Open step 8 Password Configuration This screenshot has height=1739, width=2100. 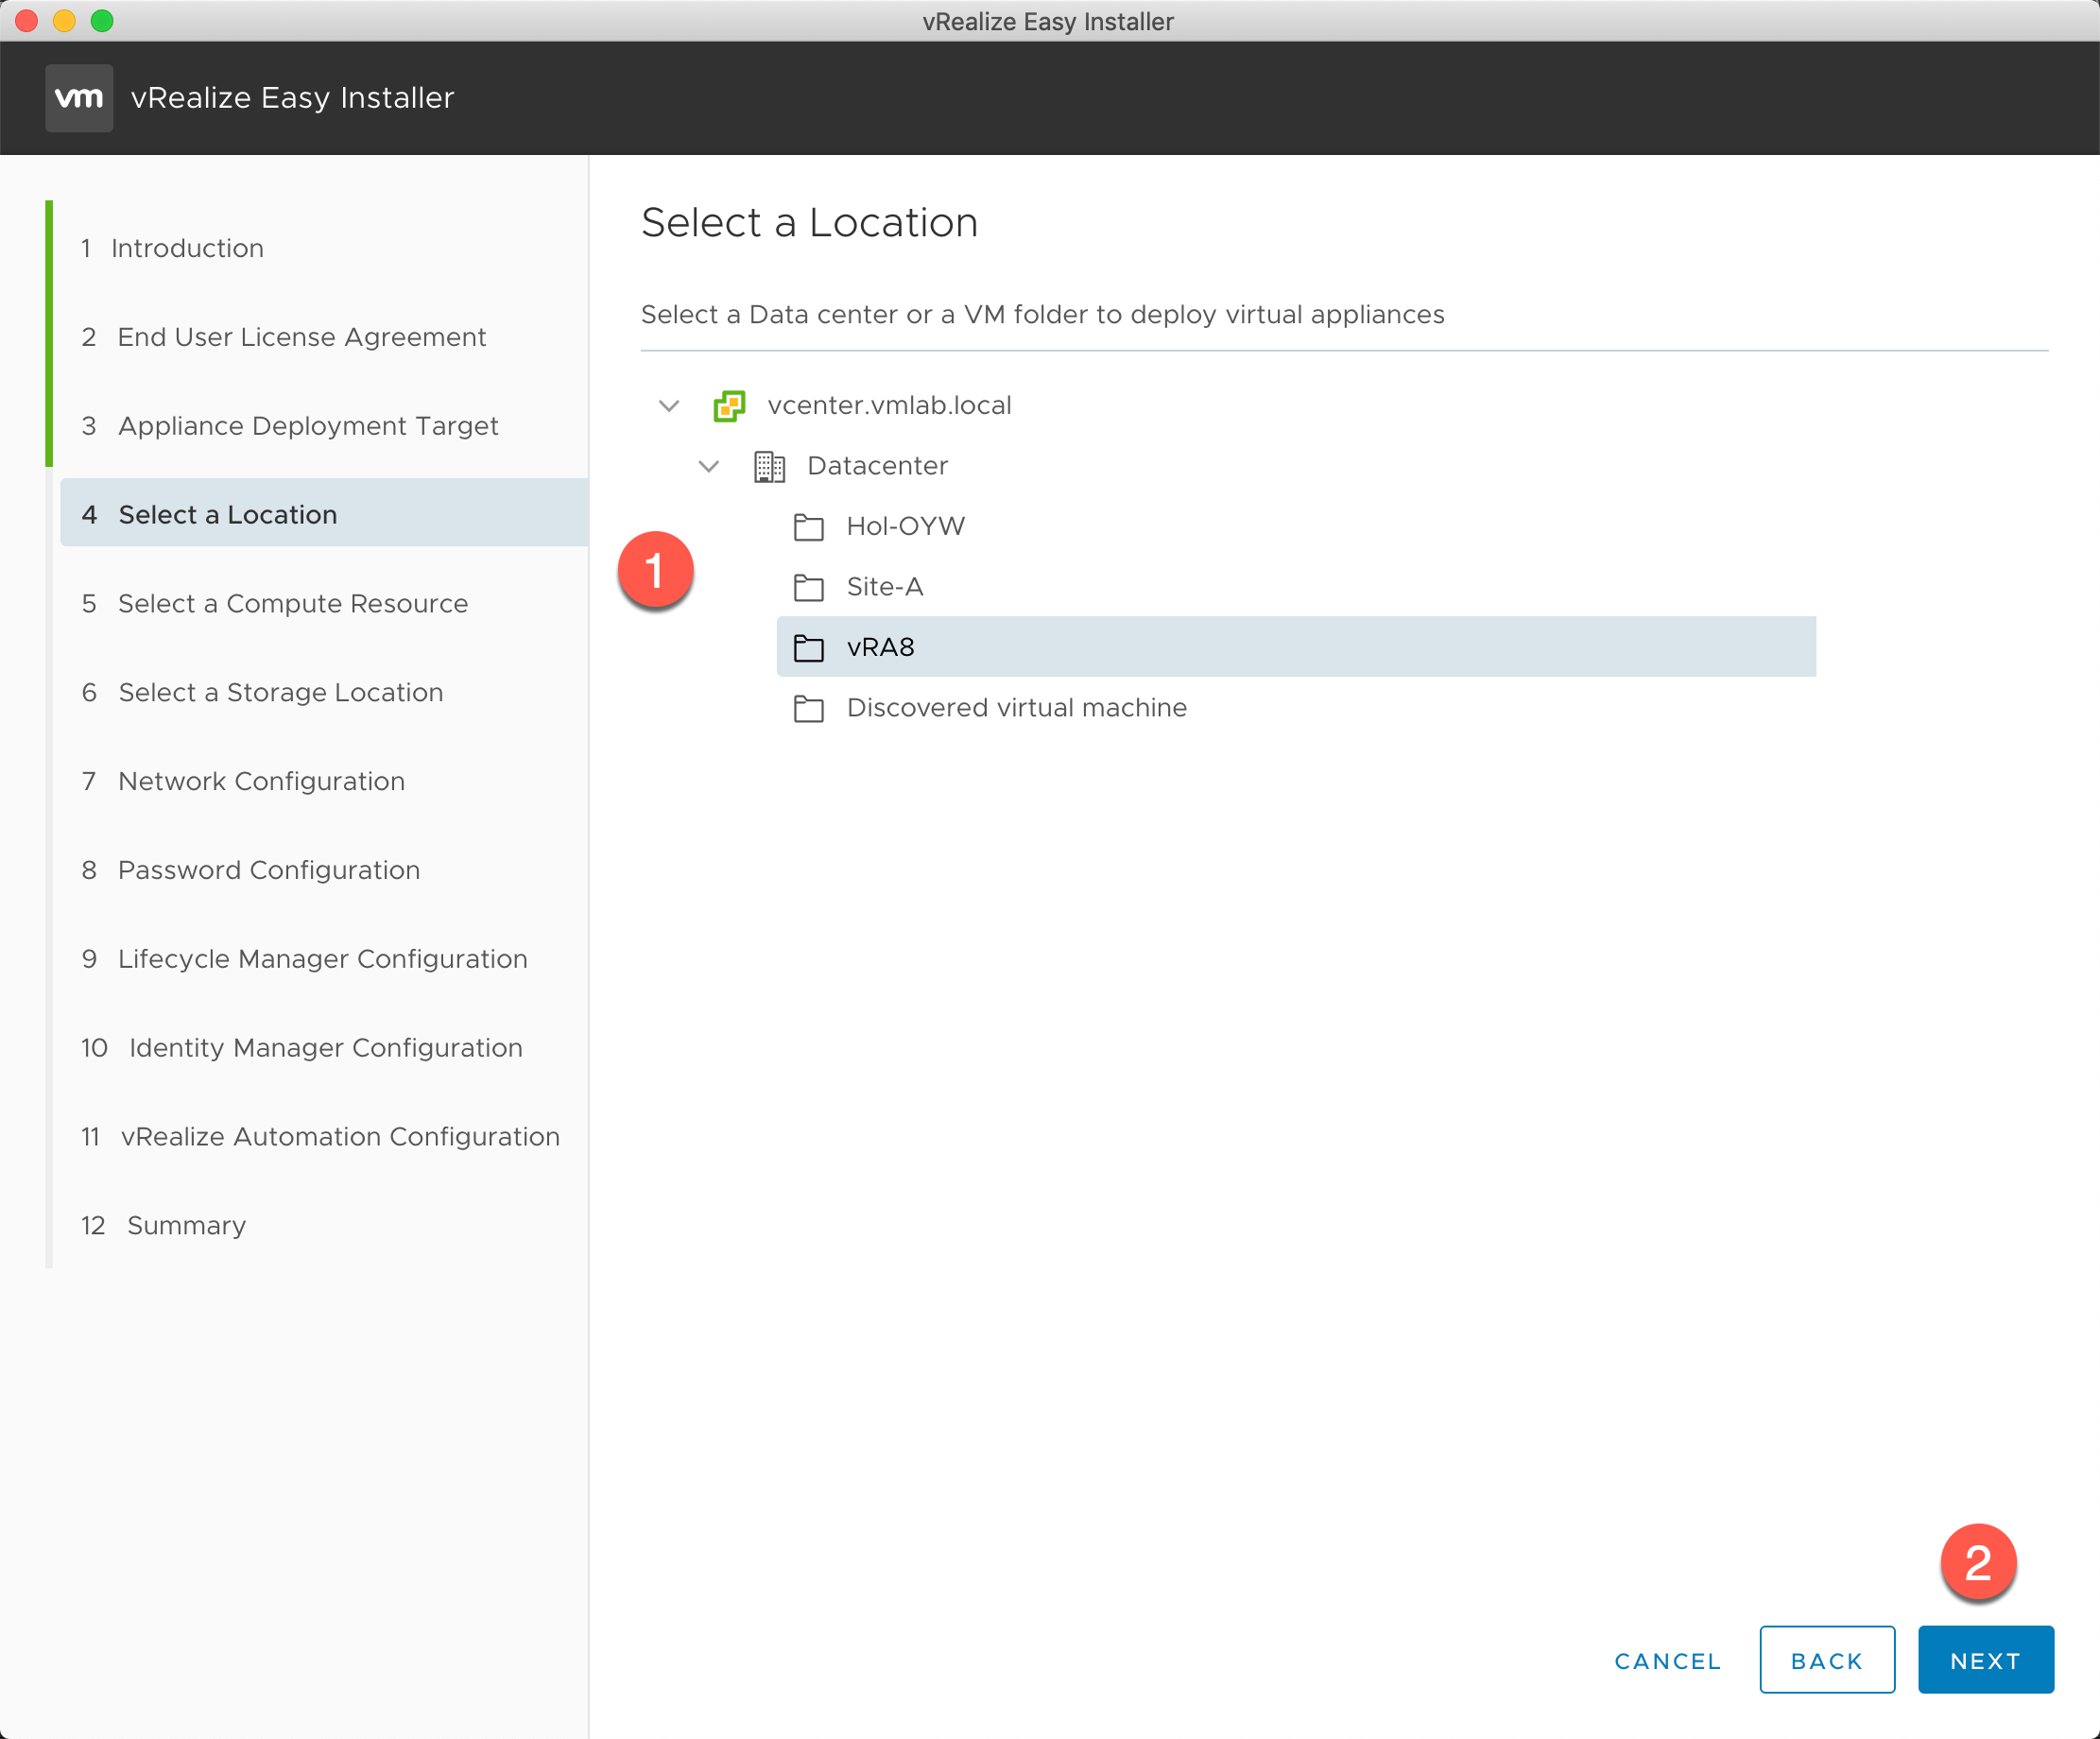(251, 870)
